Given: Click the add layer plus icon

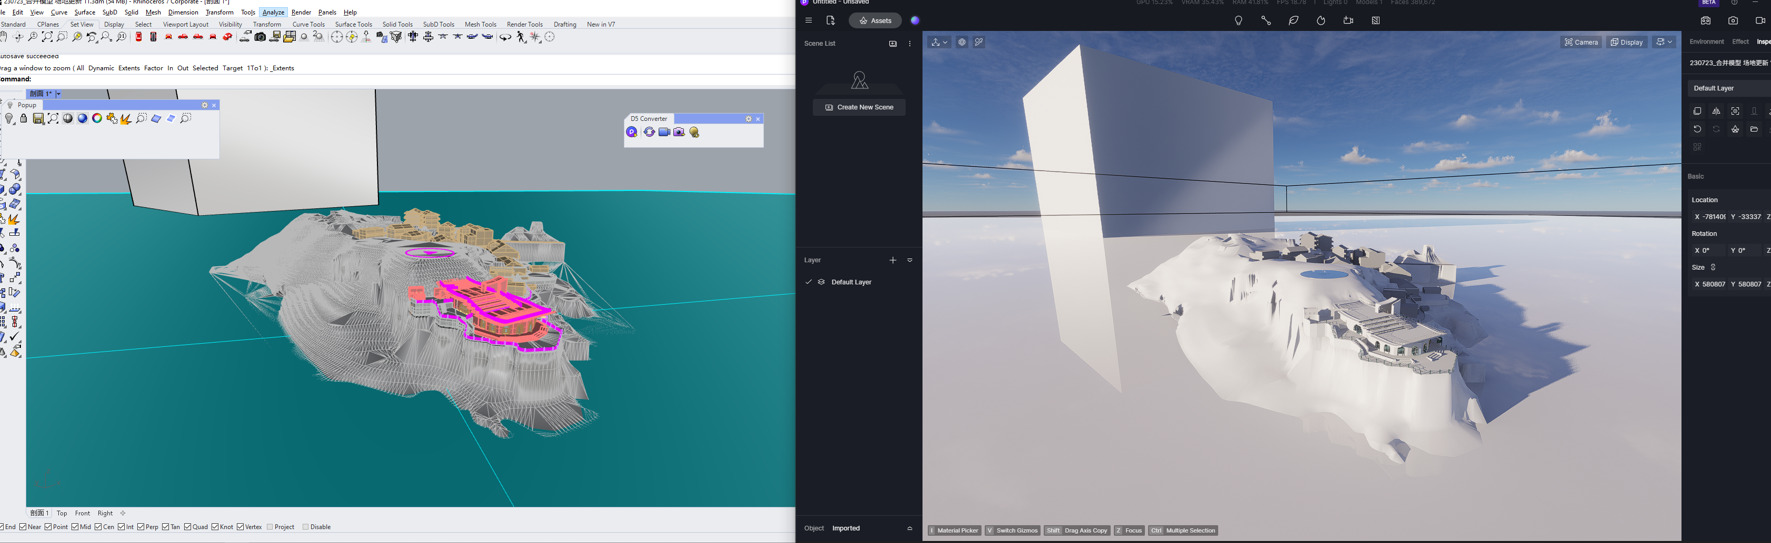Looking at the screenshot, I should click(893, 260).
